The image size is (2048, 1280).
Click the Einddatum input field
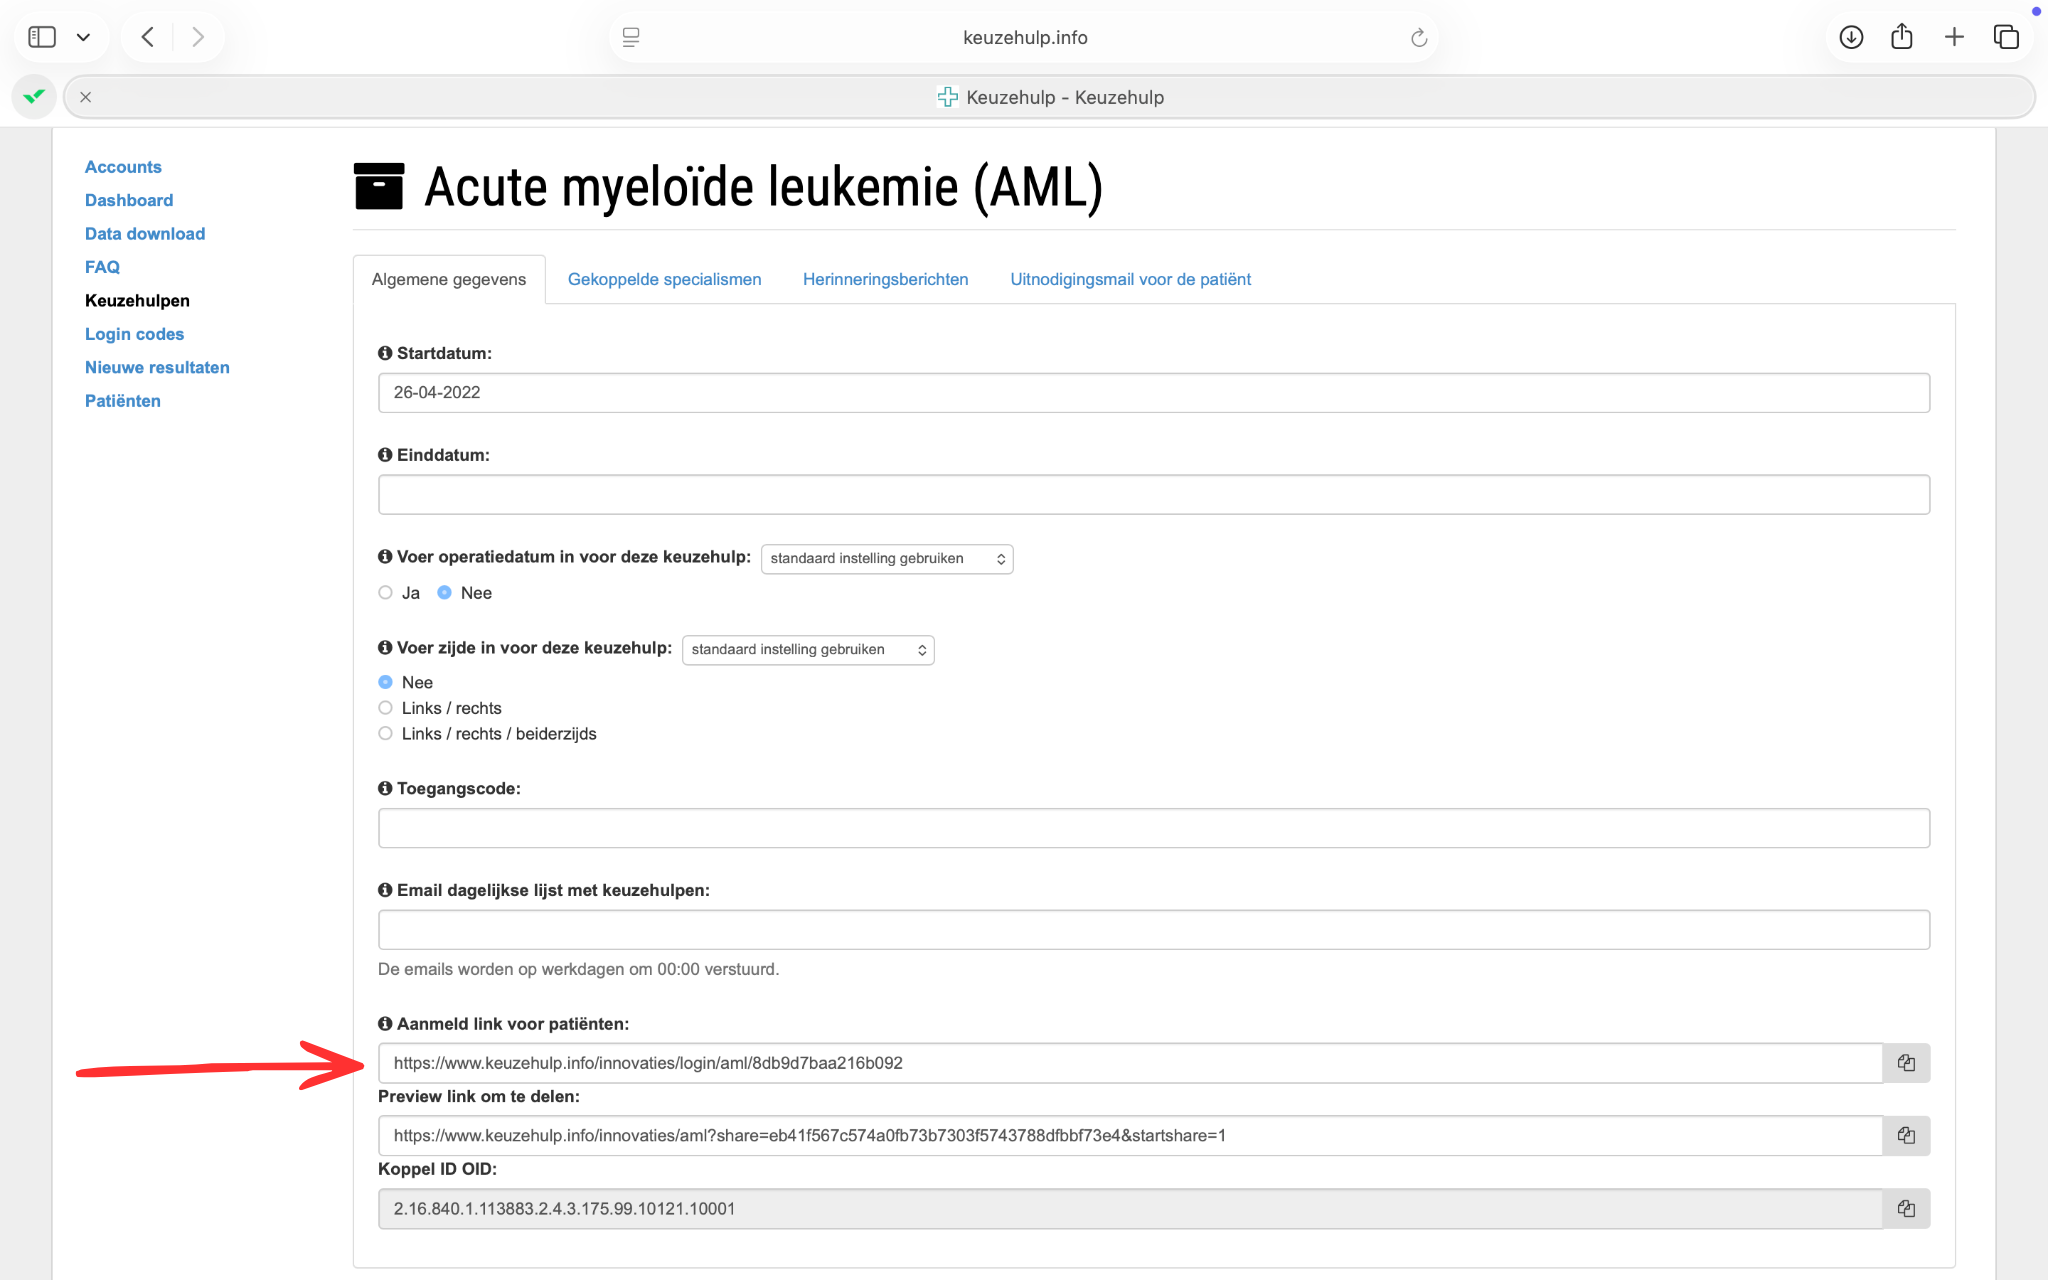point(1153,495)
